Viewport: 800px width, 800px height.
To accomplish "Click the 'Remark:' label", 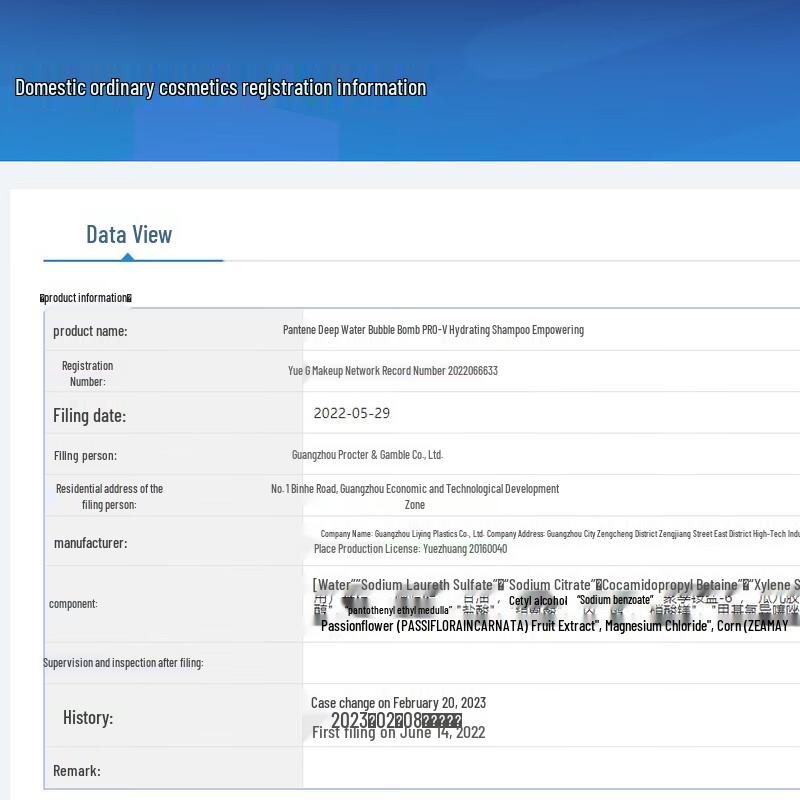I will [77, 771].
